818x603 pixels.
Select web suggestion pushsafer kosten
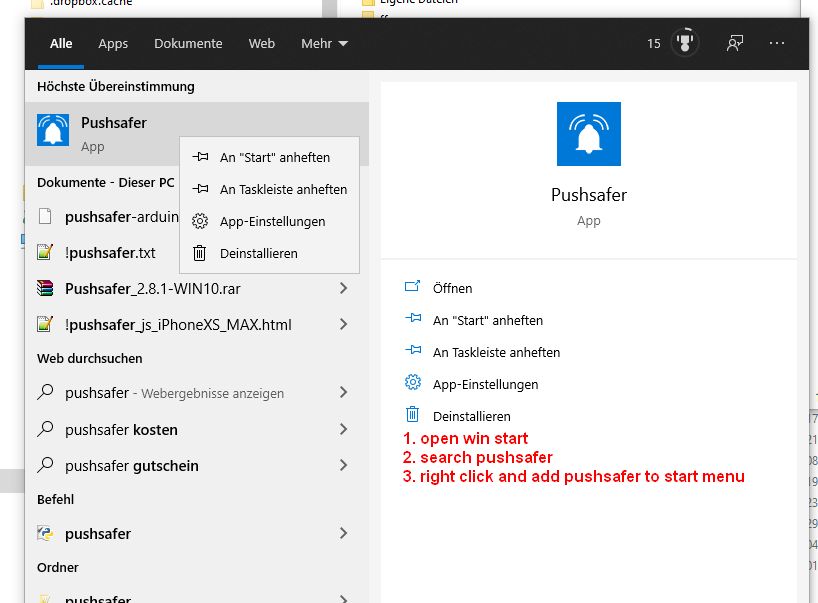coord(197,429)
